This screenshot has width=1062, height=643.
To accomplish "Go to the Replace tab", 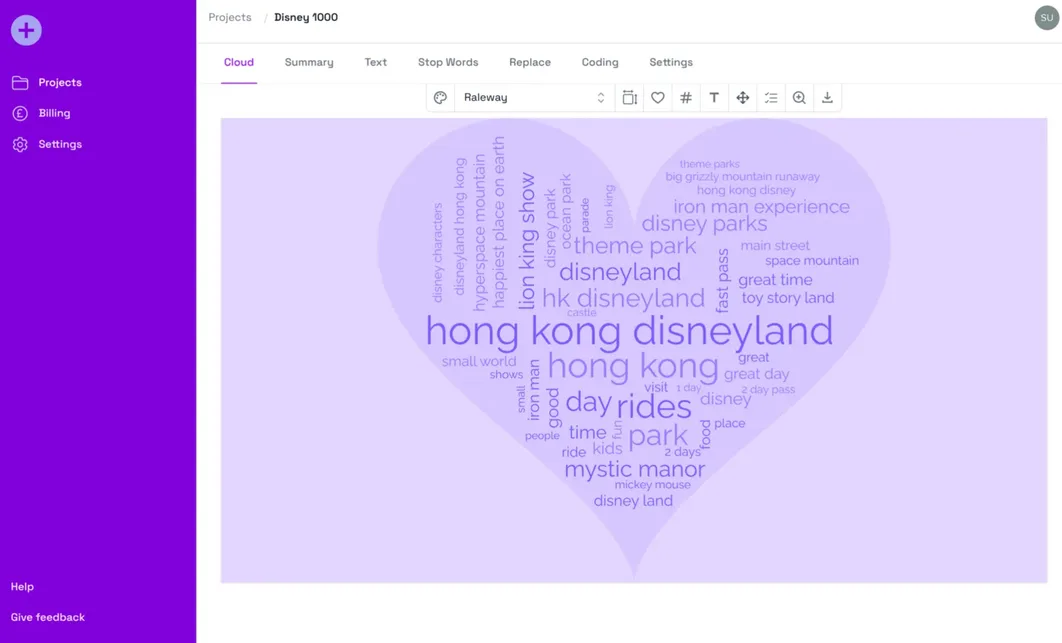I will click(530, 62).
